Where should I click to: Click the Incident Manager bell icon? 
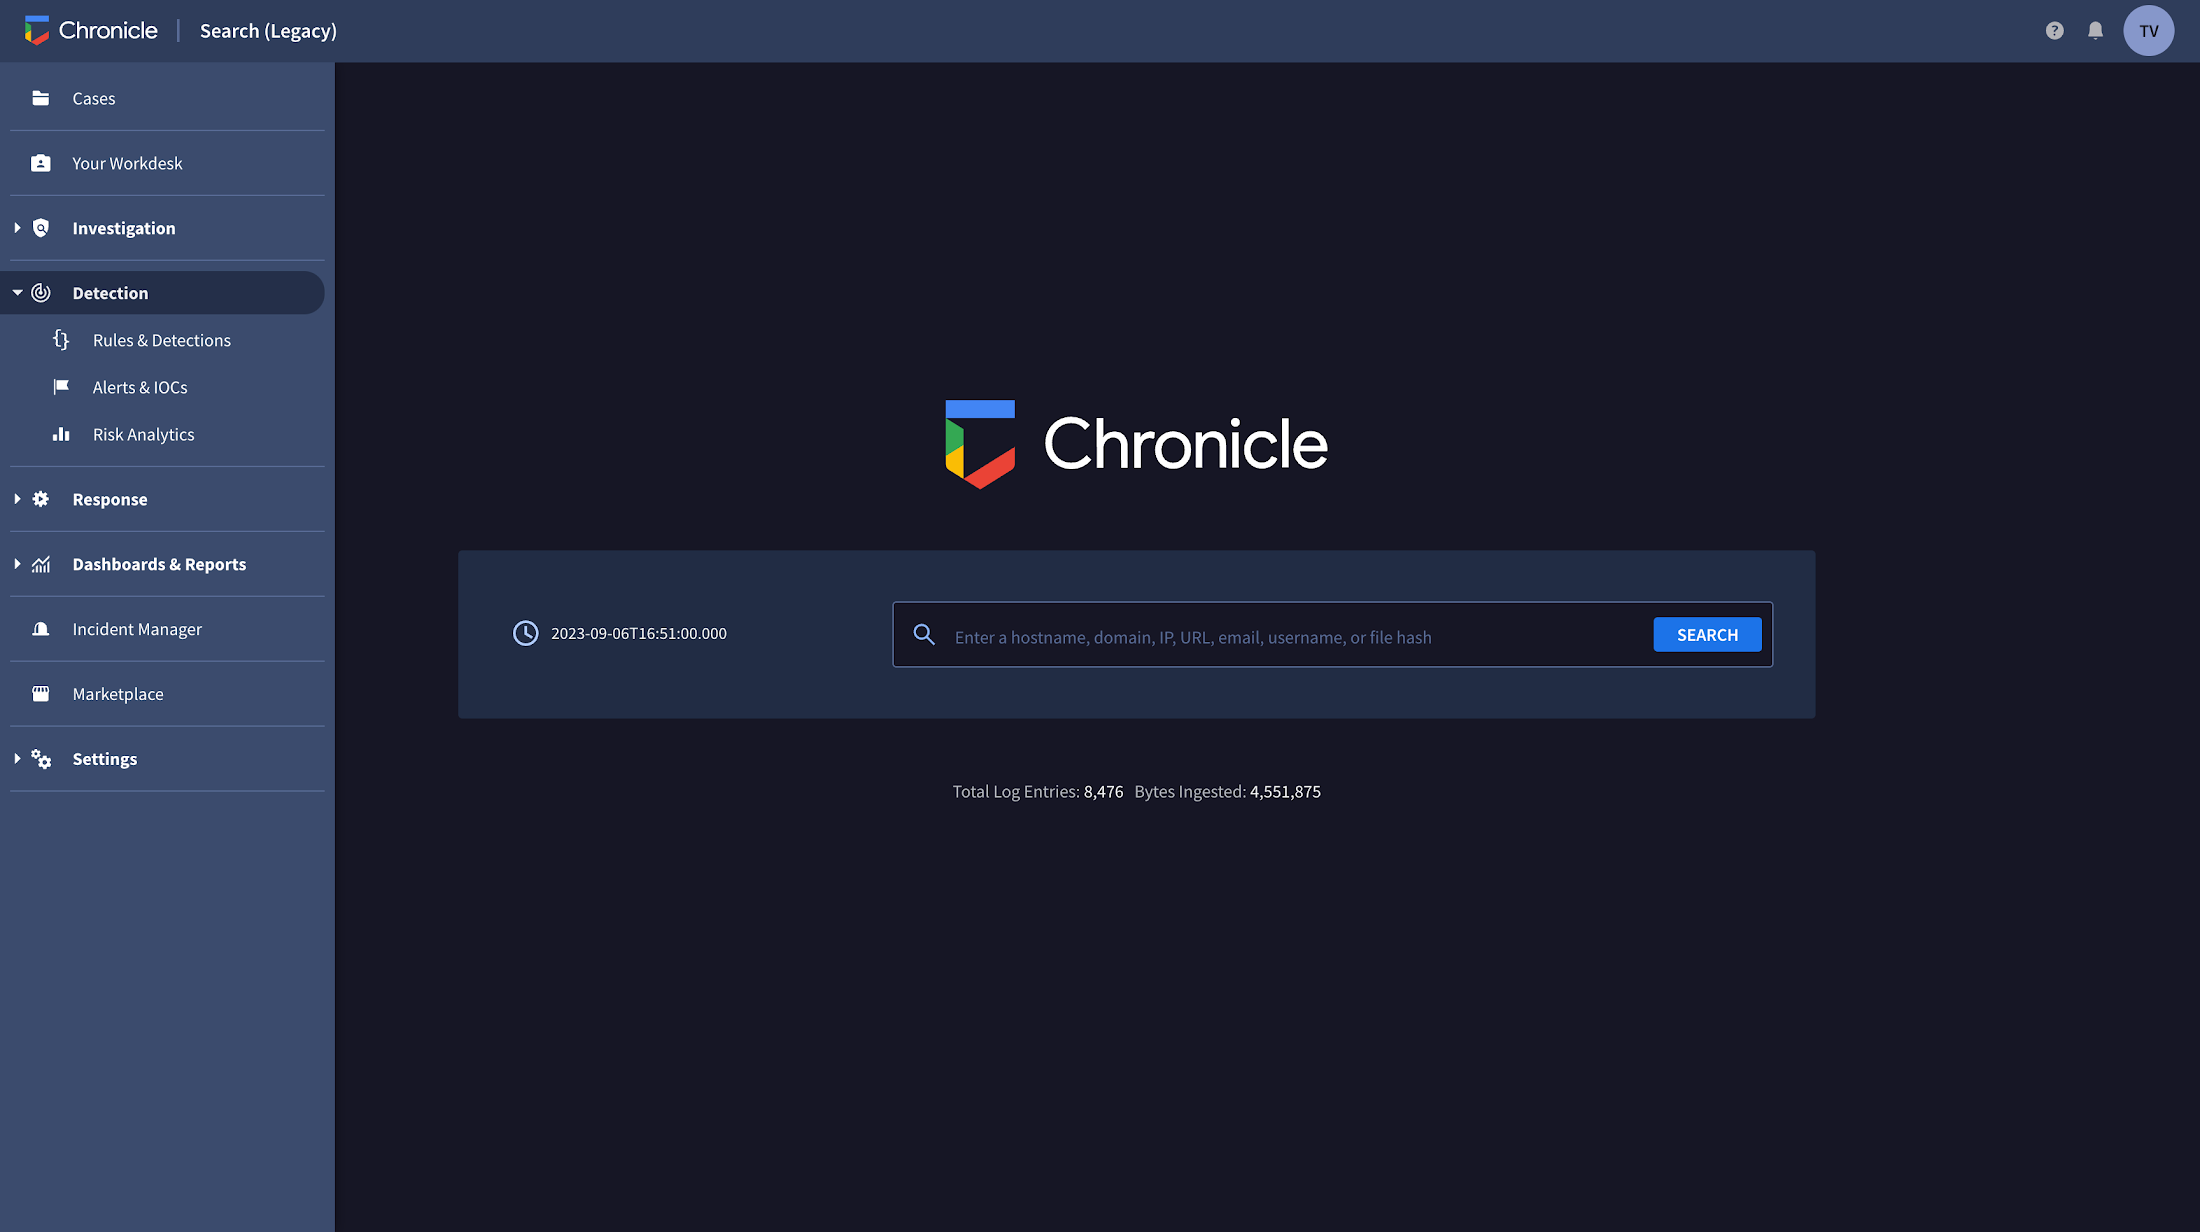click(x=41, y=629)
